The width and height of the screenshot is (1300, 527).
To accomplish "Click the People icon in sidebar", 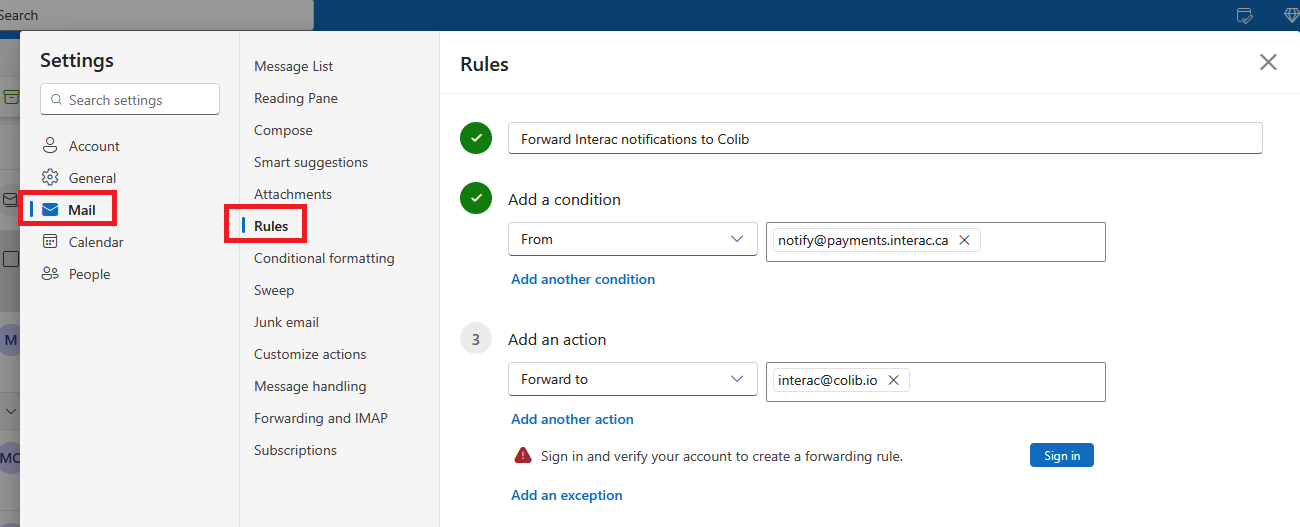I will [50, 274].
